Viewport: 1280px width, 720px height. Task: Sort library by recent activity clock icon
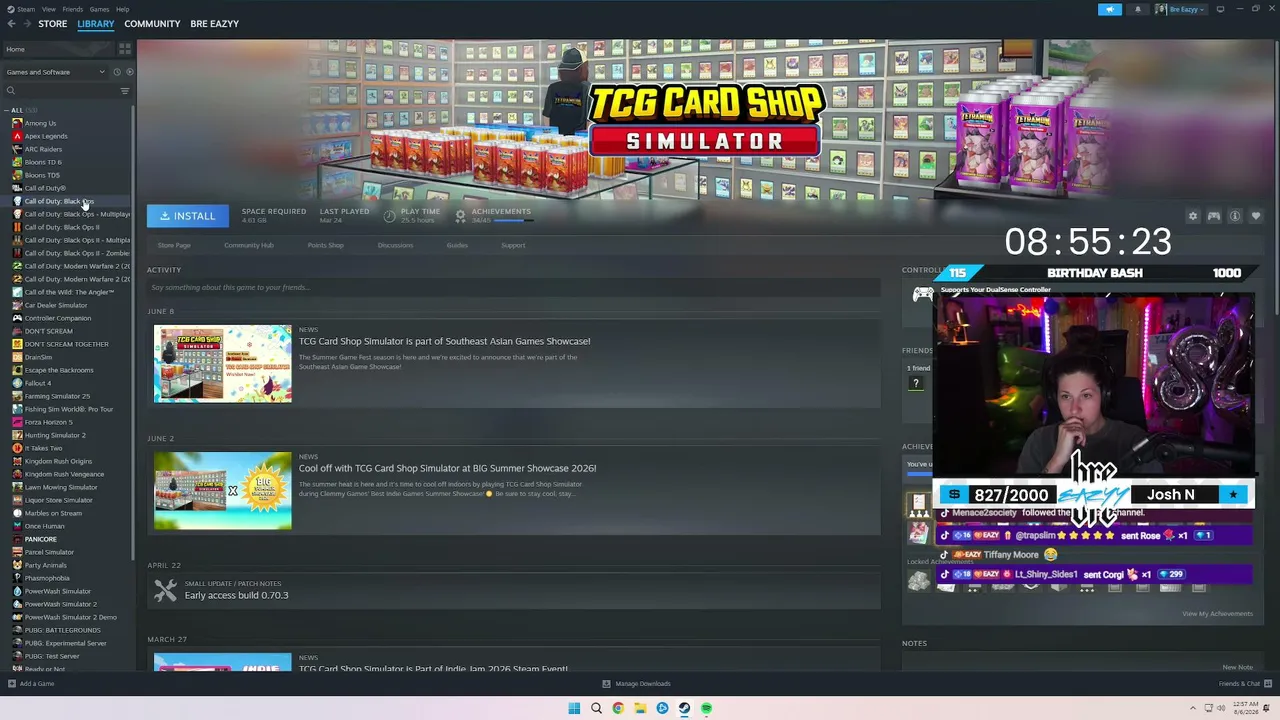point(116,72)
